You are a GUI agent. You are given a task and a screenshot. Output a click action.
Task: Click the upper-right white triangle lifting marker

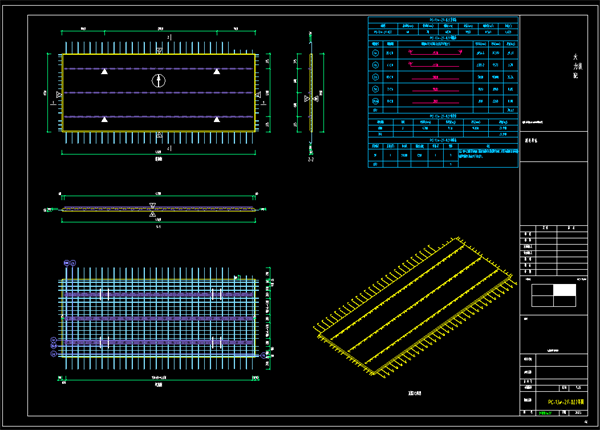[x=217, y=72]
